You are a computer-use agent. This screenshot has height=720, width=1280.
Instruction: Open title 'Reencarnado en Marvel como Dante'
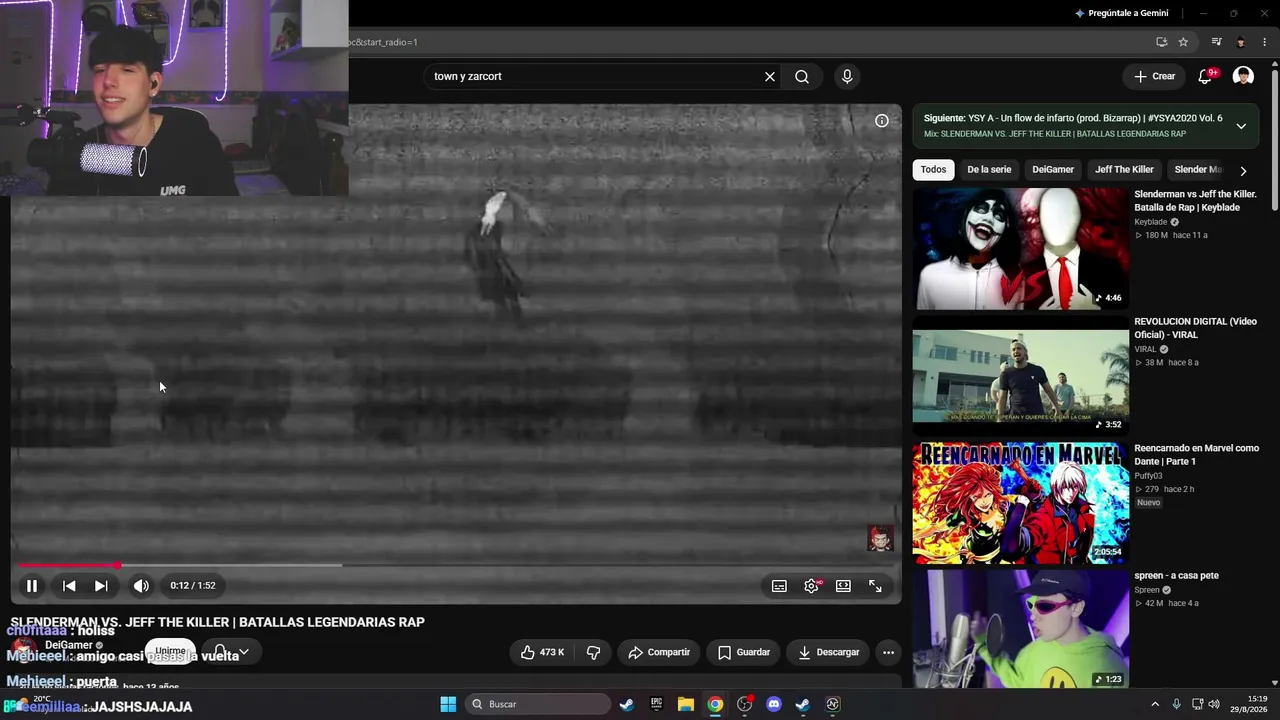(x=1196, y=455)
